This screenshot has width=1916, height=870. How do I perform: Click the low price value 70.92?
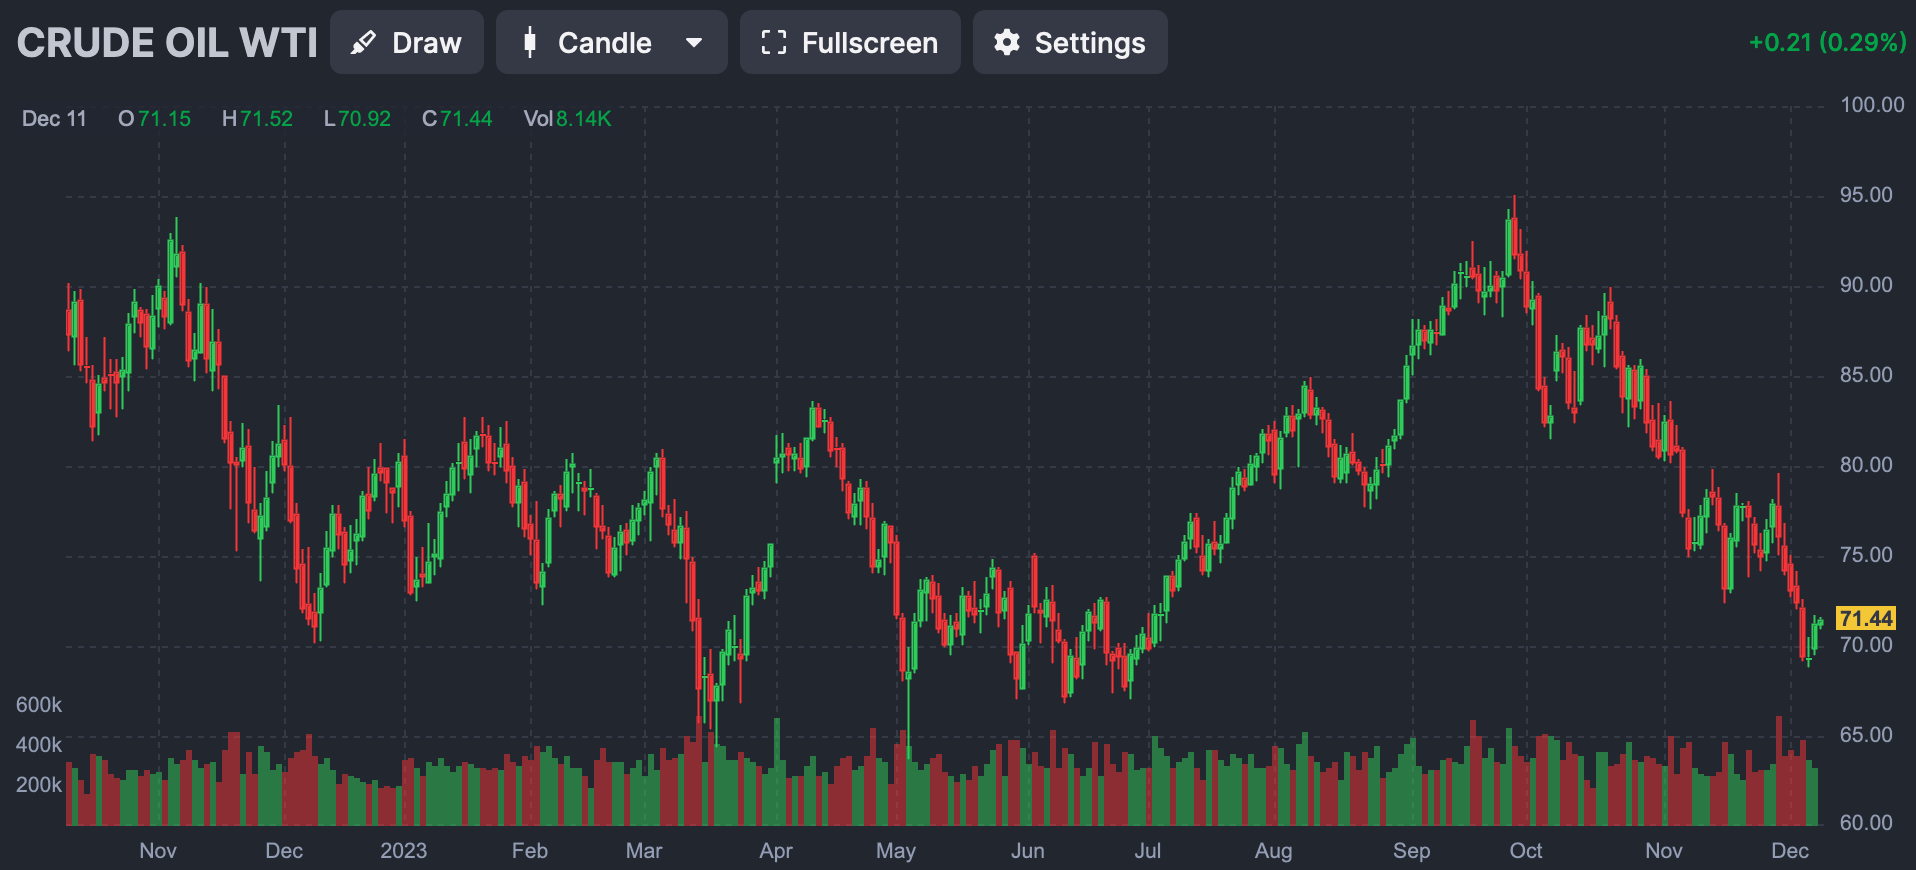[364, 119]
